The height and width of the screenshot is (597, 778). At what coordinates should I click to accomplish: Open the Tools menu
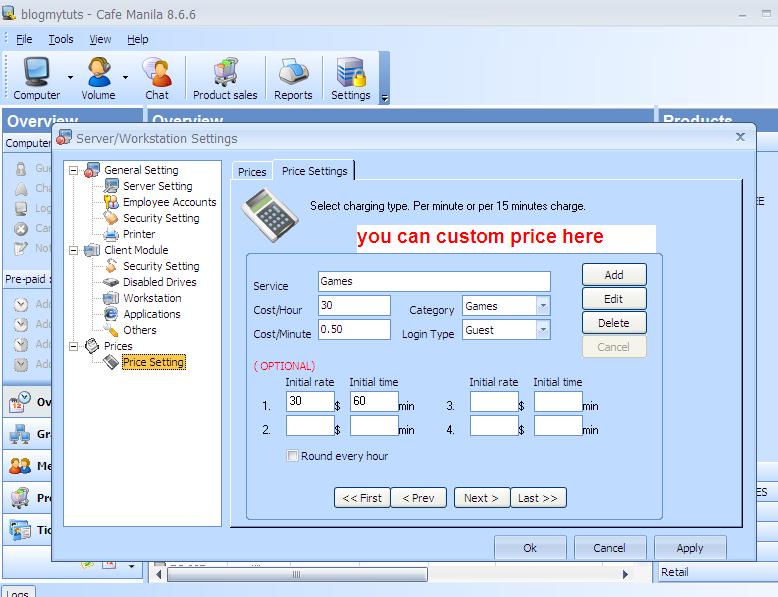tap(61, 39)
